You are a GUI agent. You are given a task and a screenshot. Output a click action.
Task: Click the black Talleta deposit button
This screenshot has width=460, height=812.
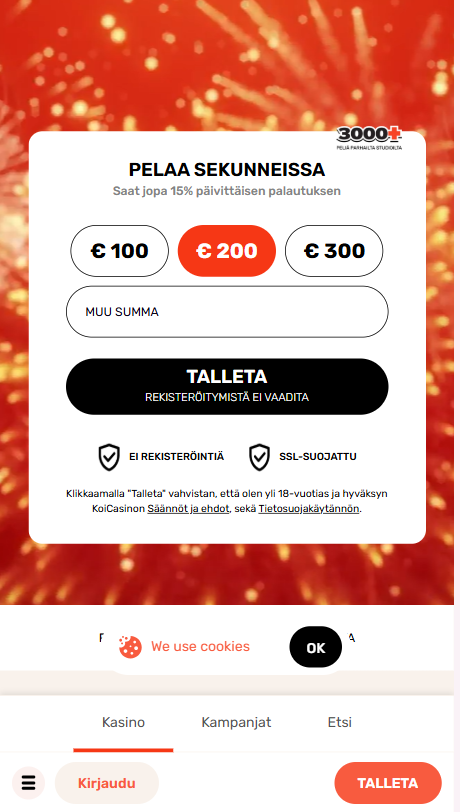coord(227,386)
